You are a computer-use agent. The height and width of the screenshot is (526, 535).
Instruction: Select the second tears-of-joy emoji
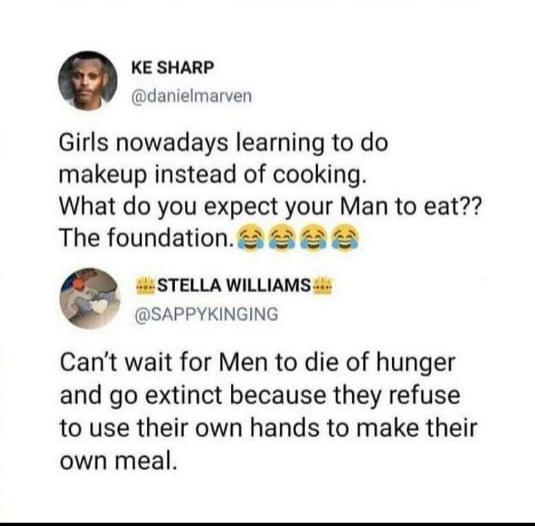pyautogui.click(x=282, y=238)
